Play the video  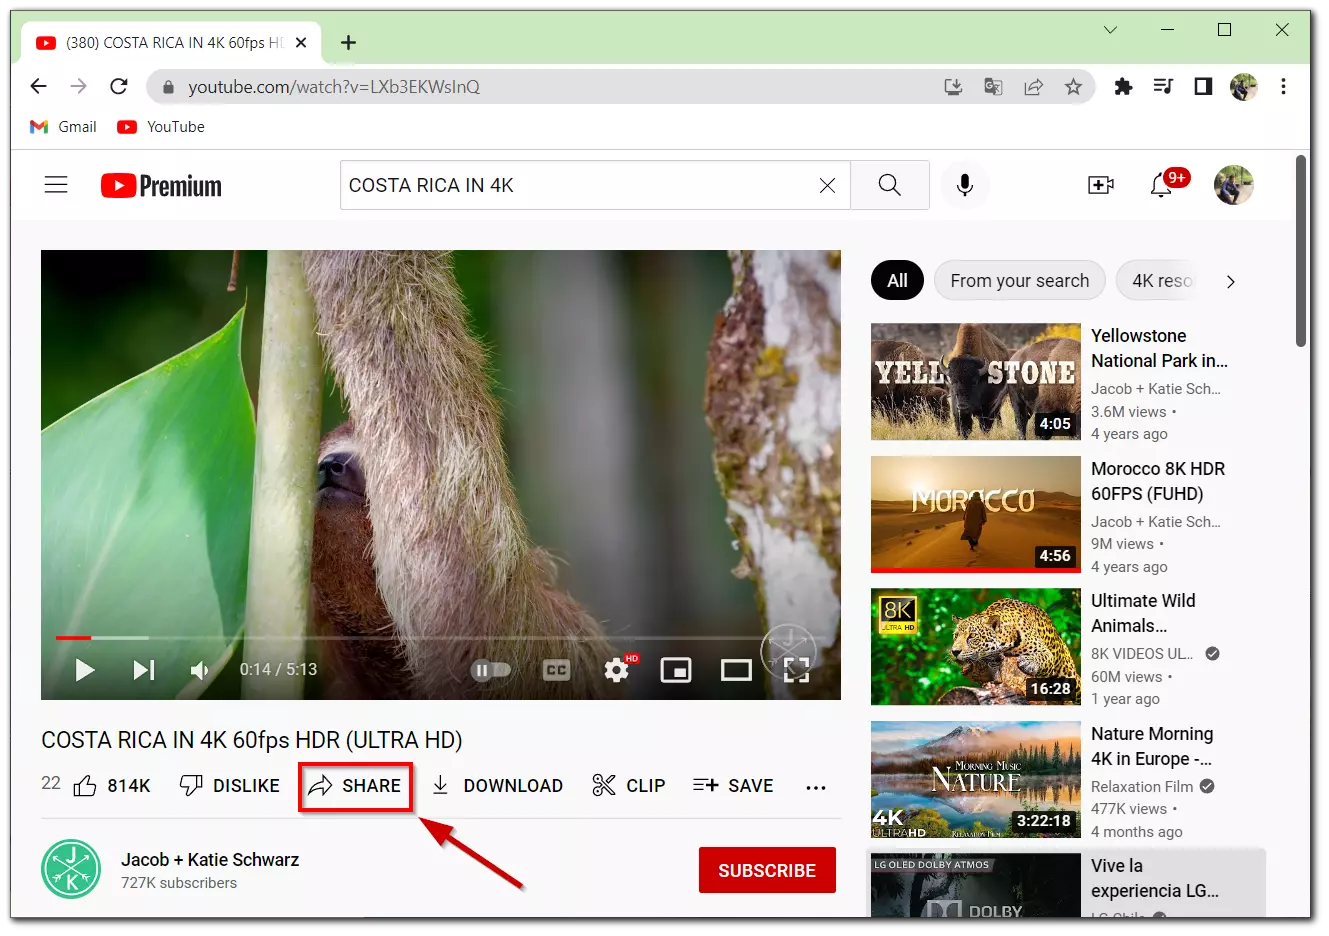[85, 669]
